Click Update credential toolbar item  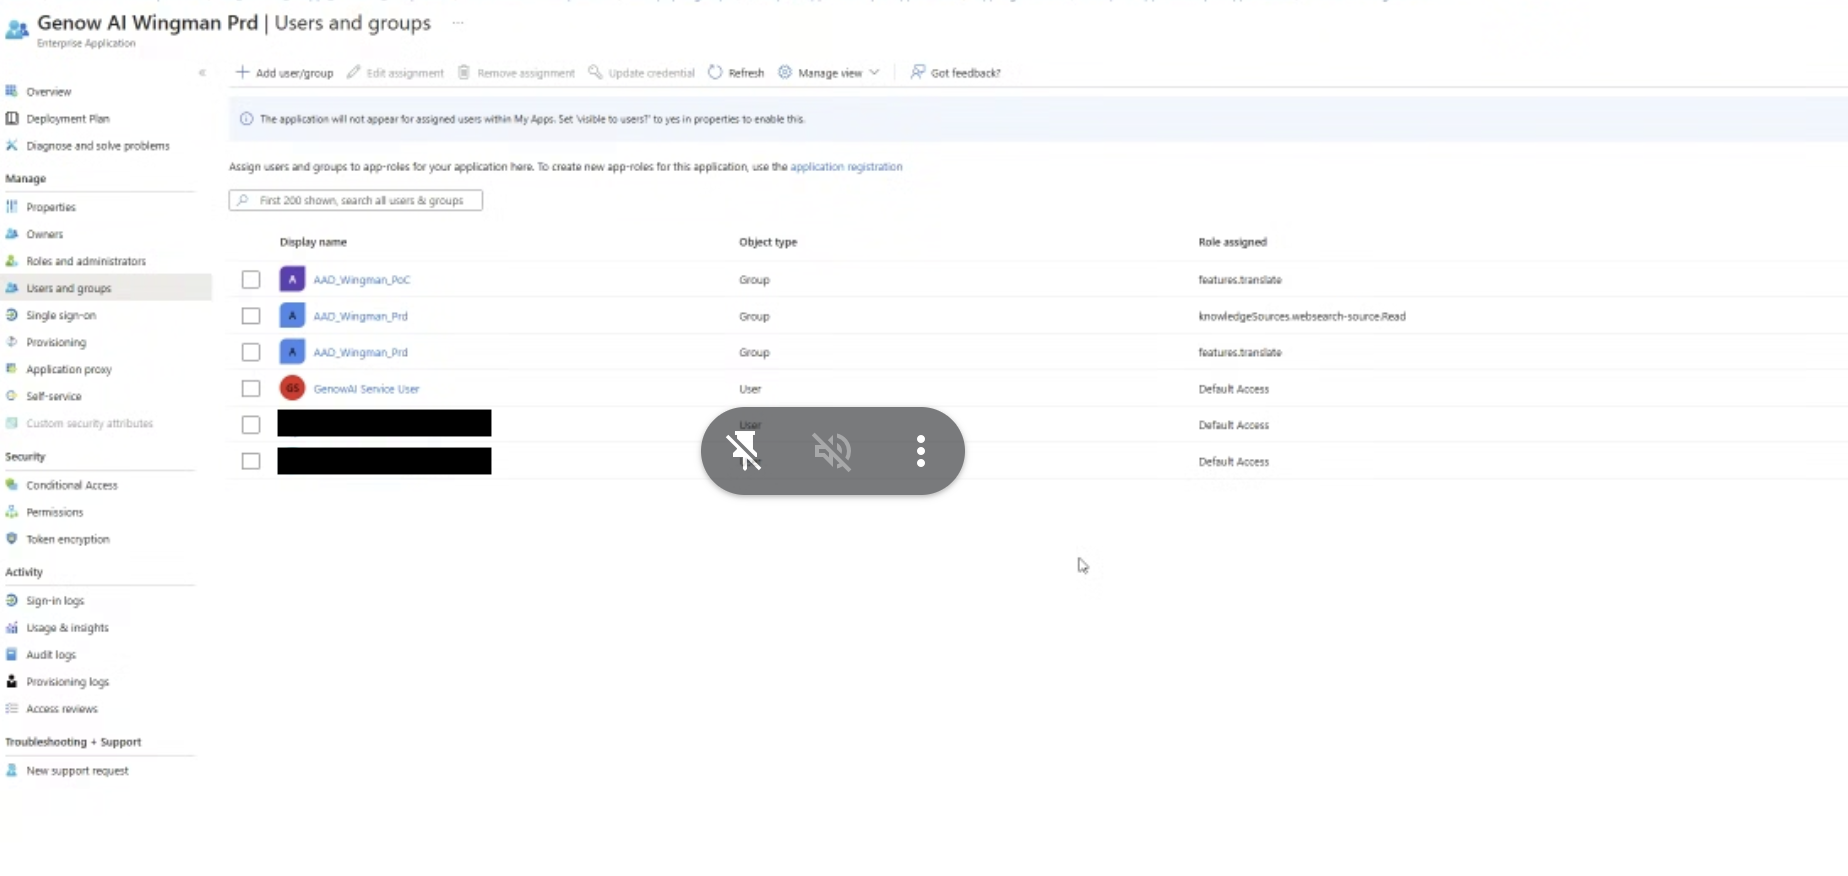coord(641,73)
